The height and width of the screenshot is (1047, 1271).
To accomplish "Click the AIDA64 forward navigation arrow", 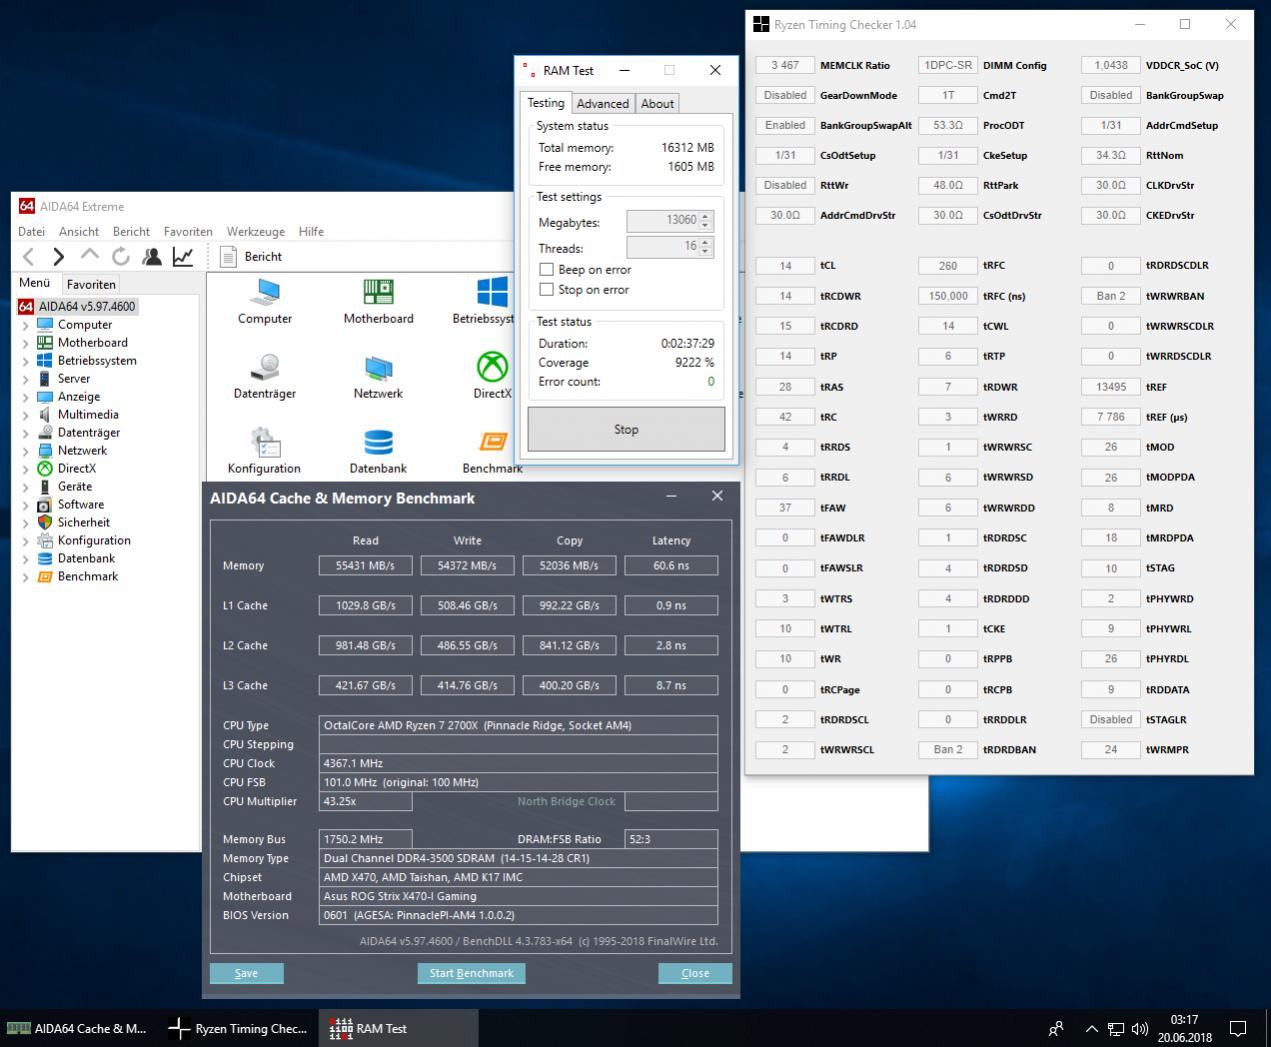I will [58, 257].
